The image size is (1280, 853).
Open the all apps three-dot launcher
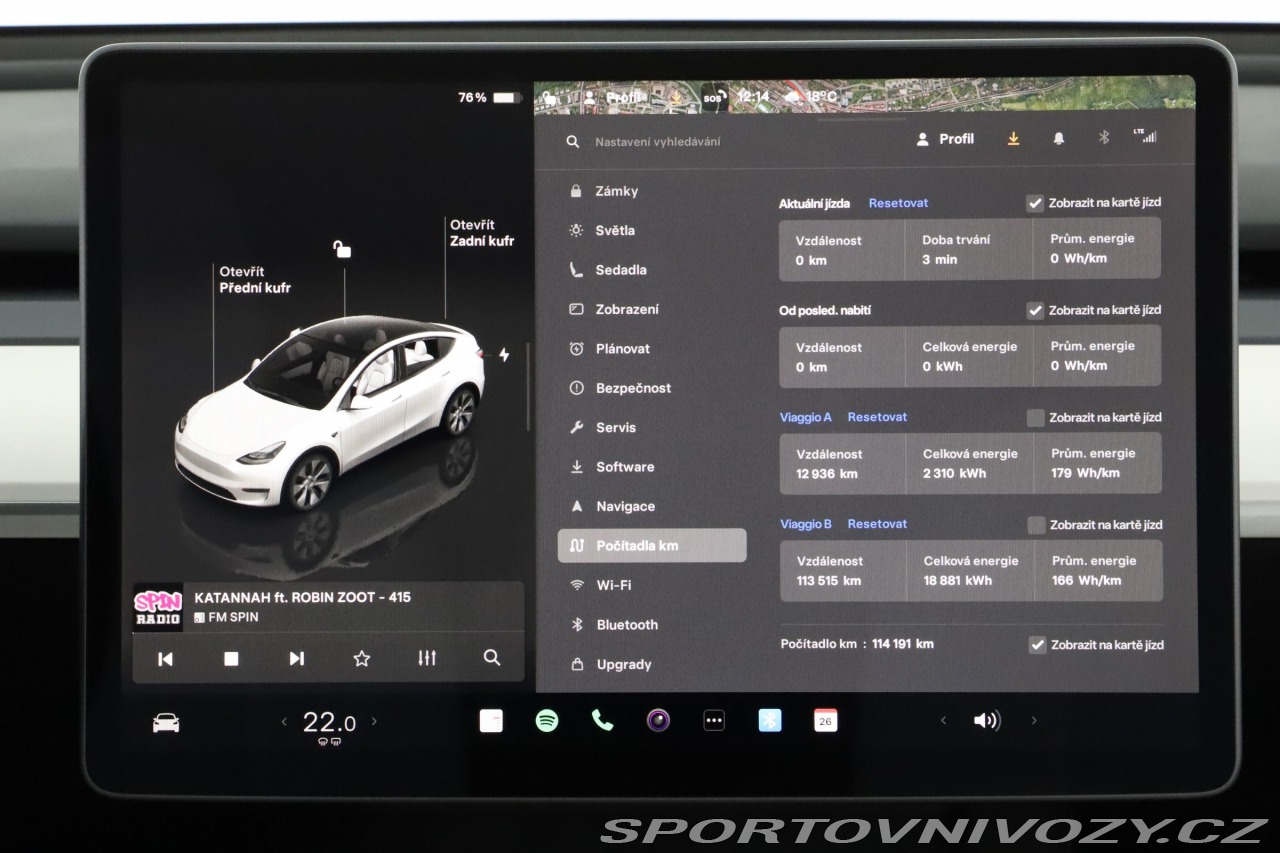(714, 721)
